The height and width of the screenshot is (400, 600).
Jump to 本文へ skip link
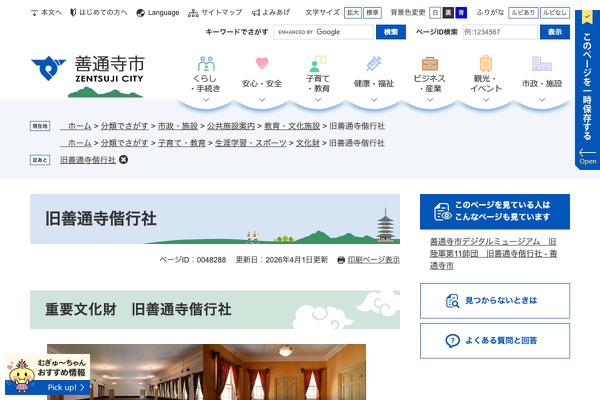(46, 13)
